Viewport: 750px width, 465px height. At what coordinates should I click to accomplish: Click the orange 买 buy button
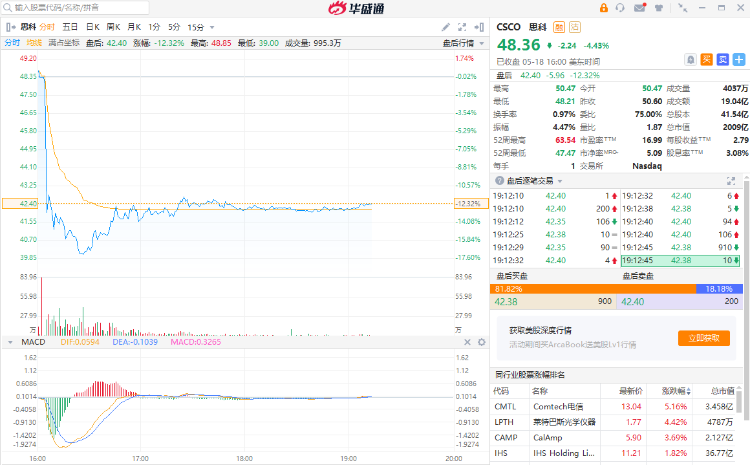pyautogui.click(x=706, y=60)
